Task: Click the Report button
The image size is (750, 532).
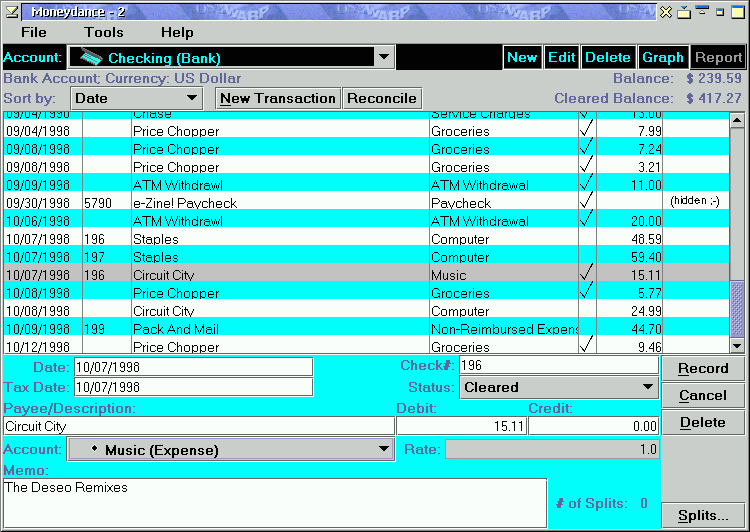Action: pyautogui.click(x=718, y=57)
